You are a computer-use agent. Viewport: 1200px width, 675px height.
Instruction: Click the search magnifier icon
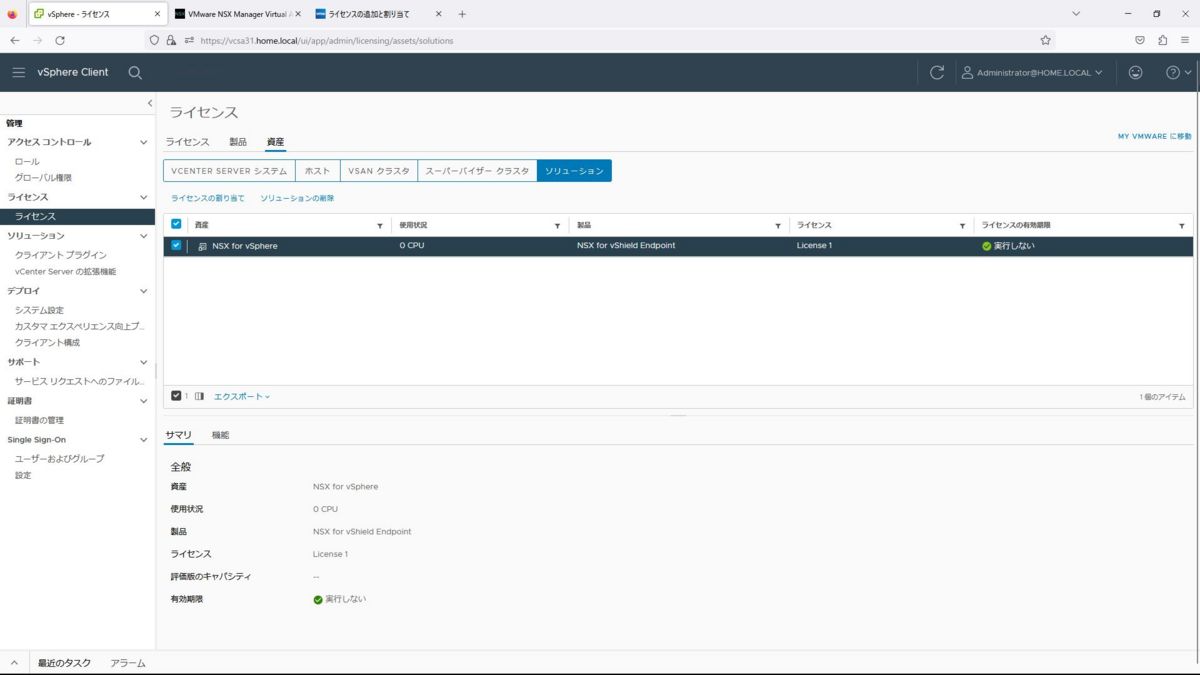(x=135, y=73)
